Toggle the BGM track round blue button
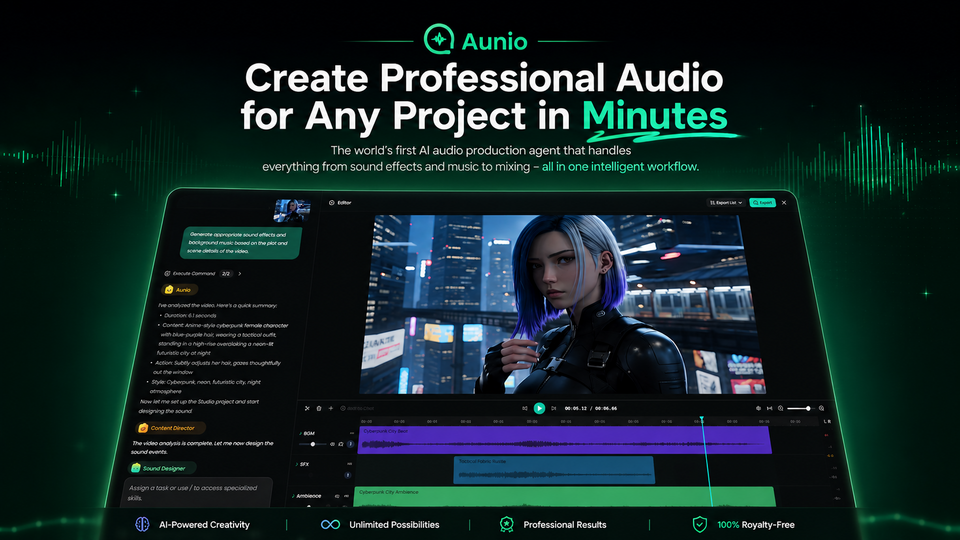Viewport: 960px width, 540px height. click(x=351, y=444)
